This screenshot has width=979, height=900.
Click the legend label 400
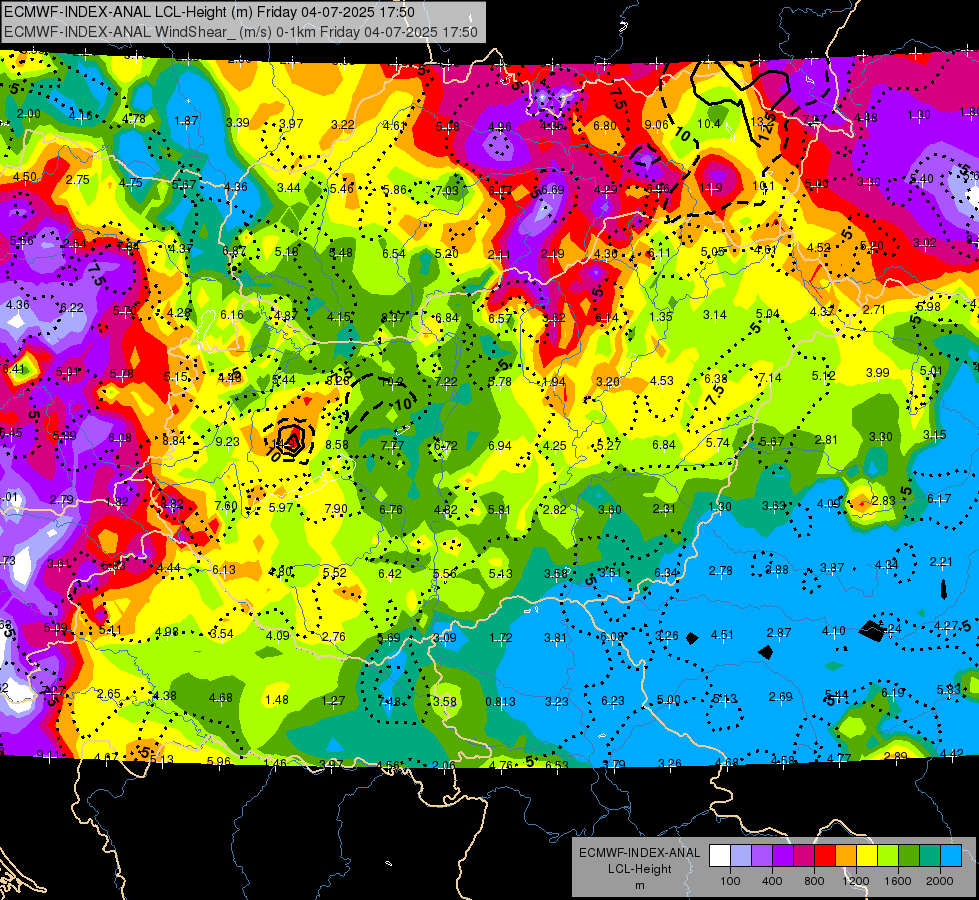coord(772,881)
